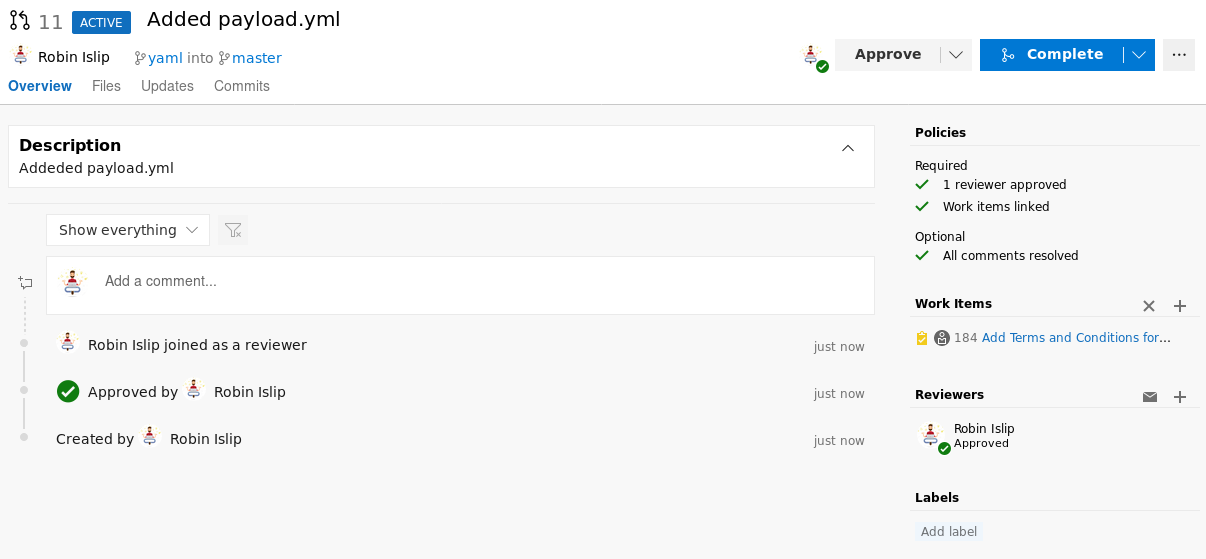The height and width of the screenshot is (559, 1206).
Task: Collapse the Description section
Action: coord(848,148)
